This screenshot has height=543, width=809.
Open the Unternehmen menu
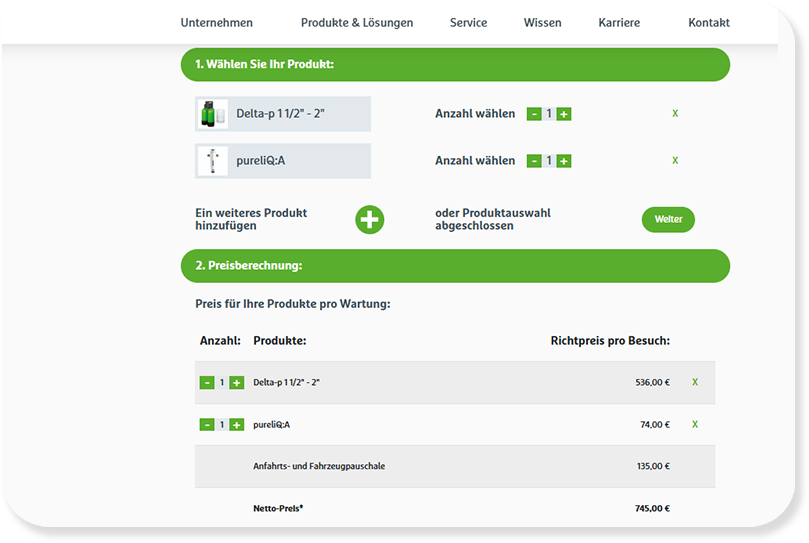[x=216, y=23]
